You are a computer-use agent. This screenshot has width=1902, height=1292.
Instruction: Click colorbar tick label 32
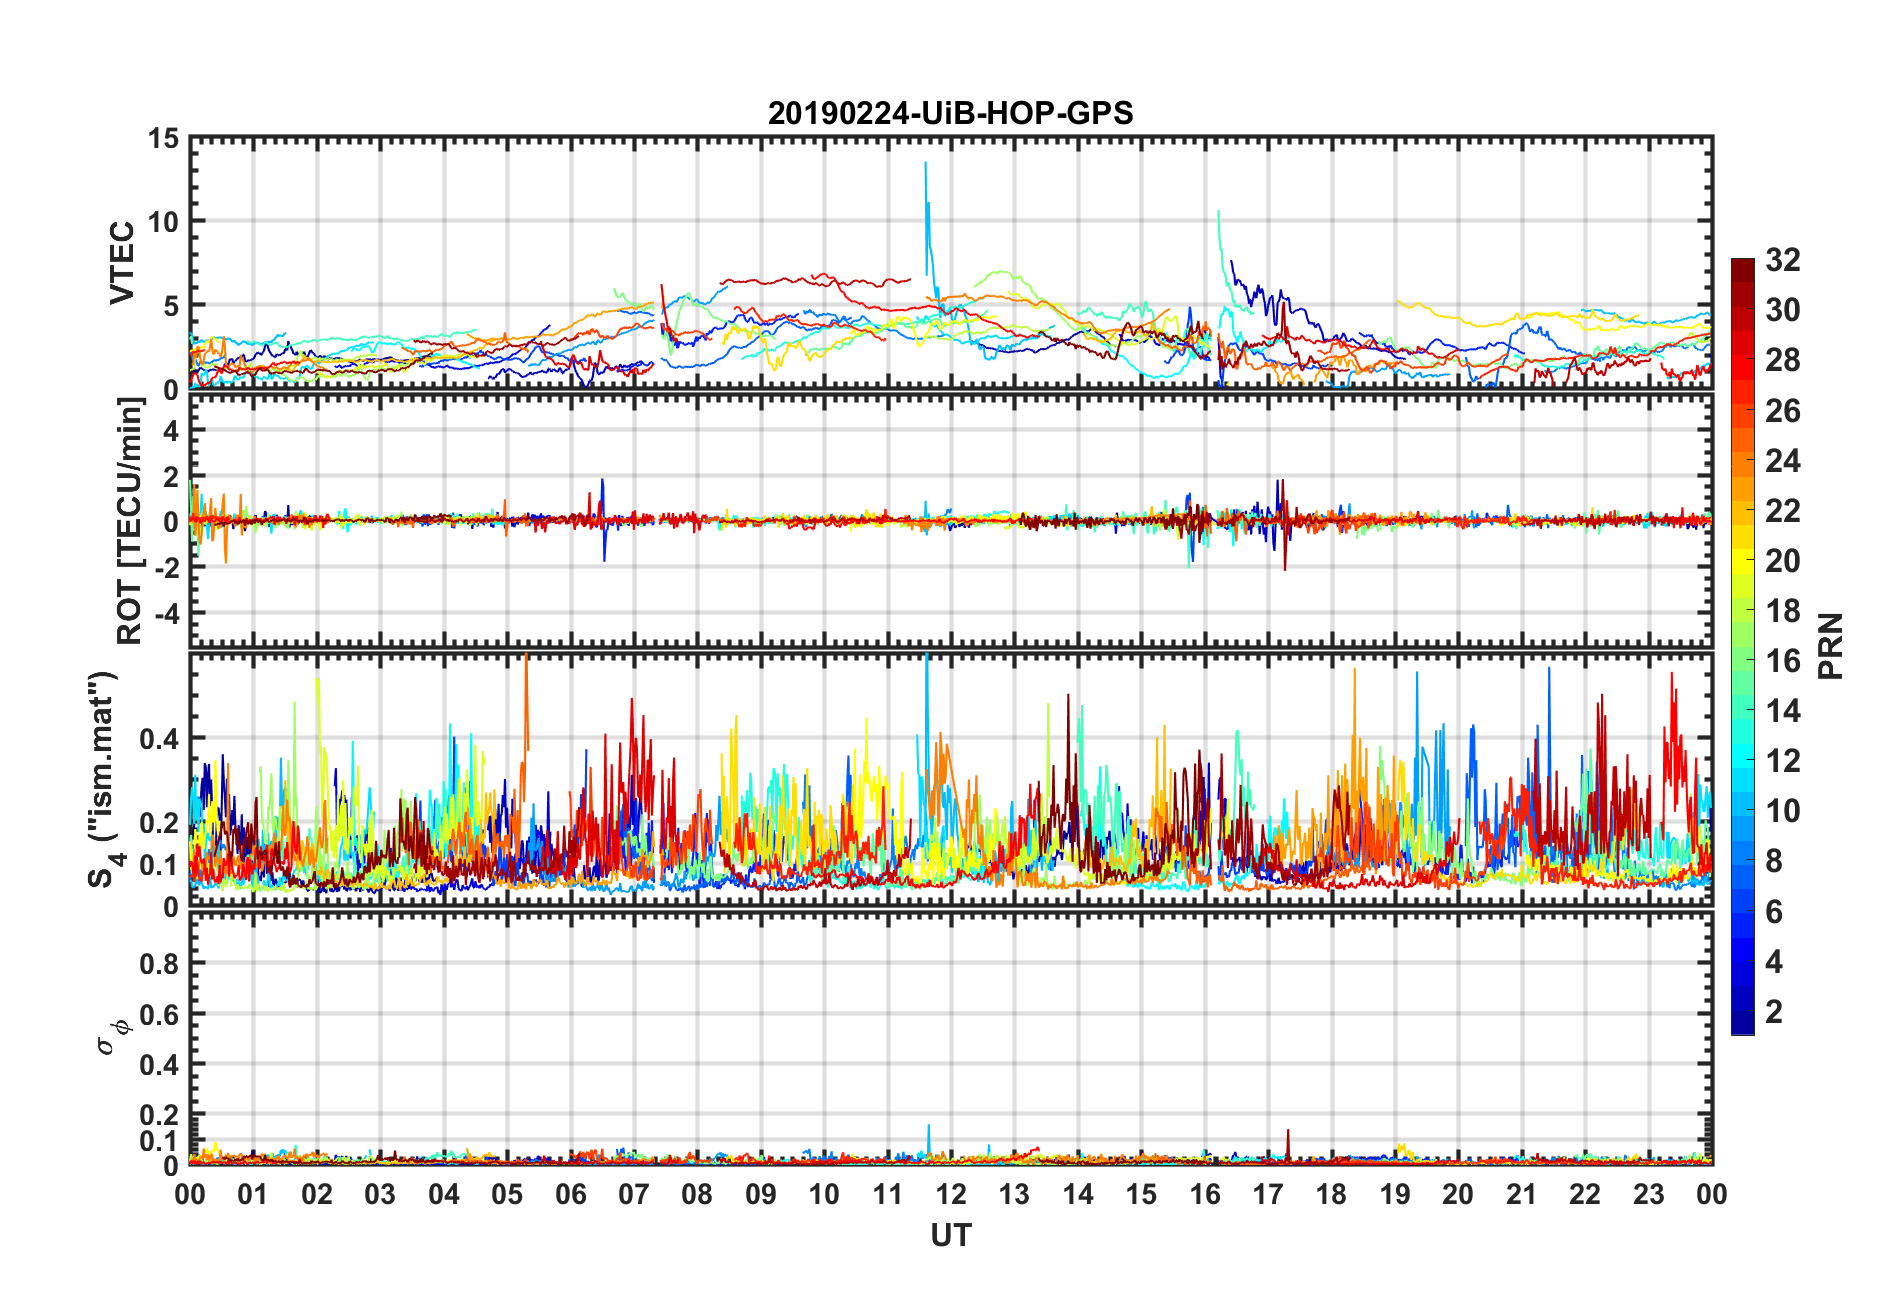coord(1782,260)
